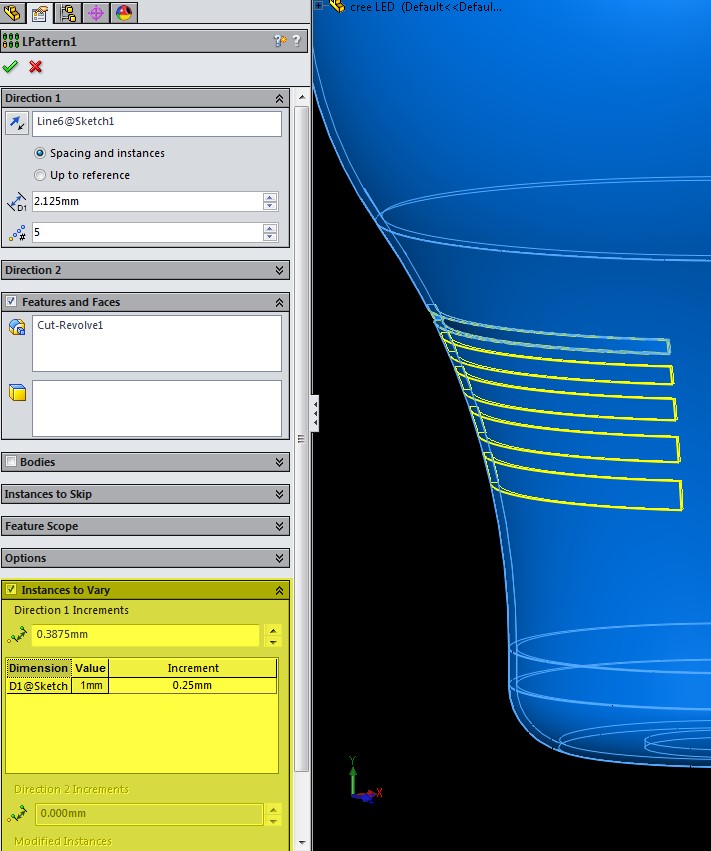Expand the Bodies section
The image size is (711, 851).
(279, 462)
